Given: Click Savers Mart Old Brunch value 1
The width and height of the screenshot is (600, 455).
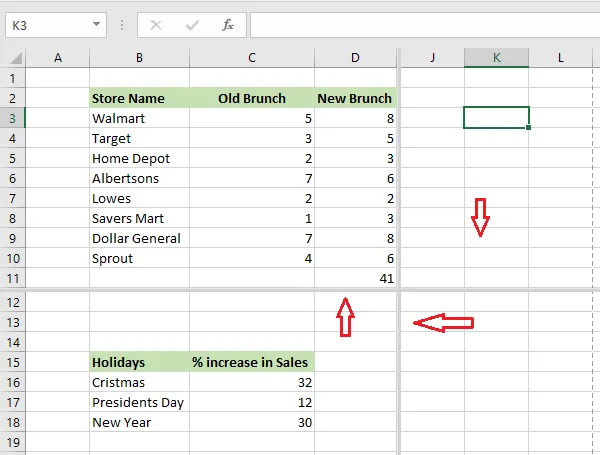Looking at the screenshot, I should click(252, 218).
